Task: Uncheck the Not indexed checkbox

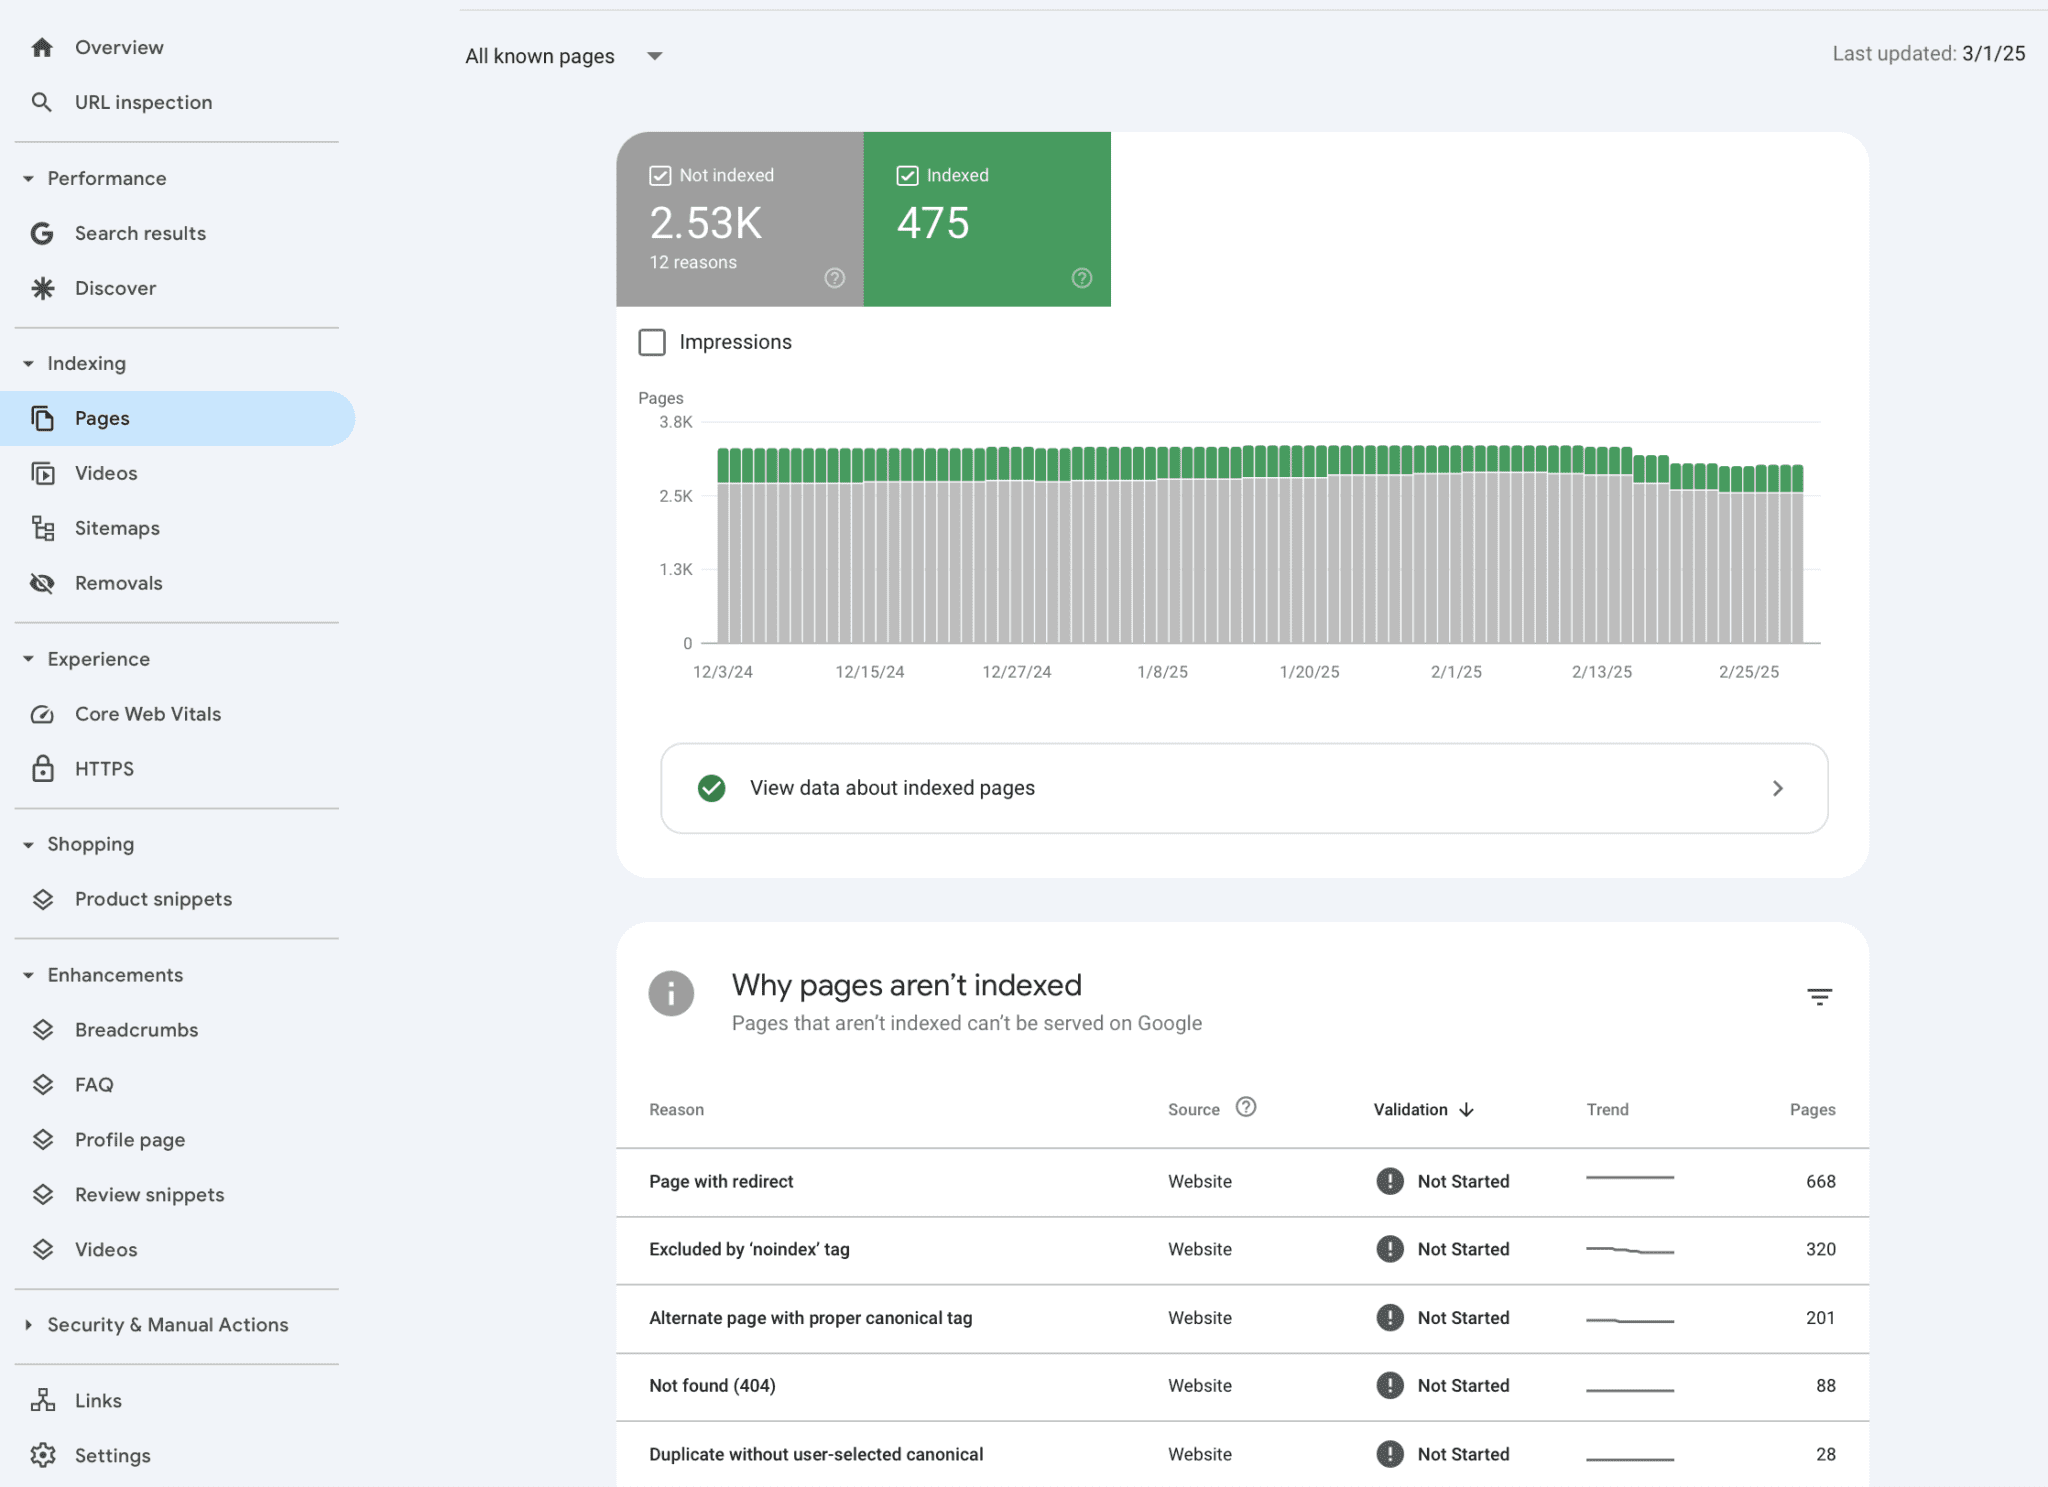Action: click(660, 175)
